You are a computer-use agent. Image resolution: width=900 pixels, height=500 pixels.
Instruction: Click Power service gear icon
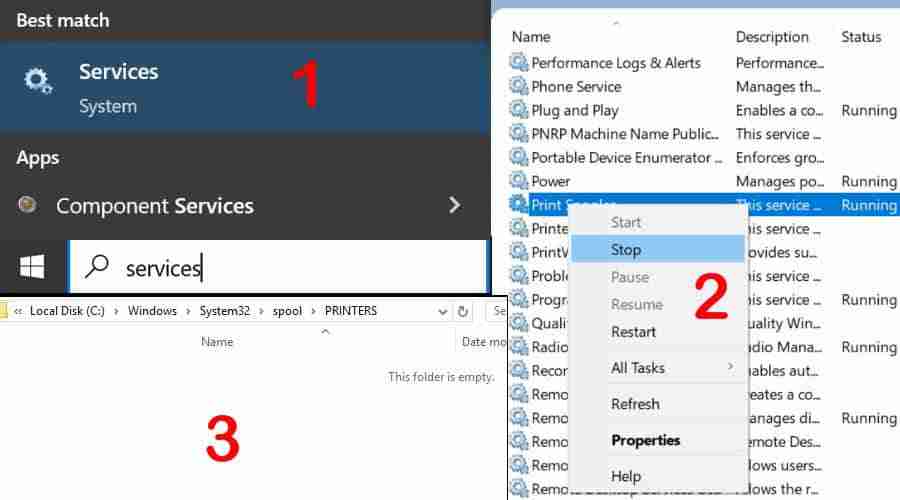point(519,181)
